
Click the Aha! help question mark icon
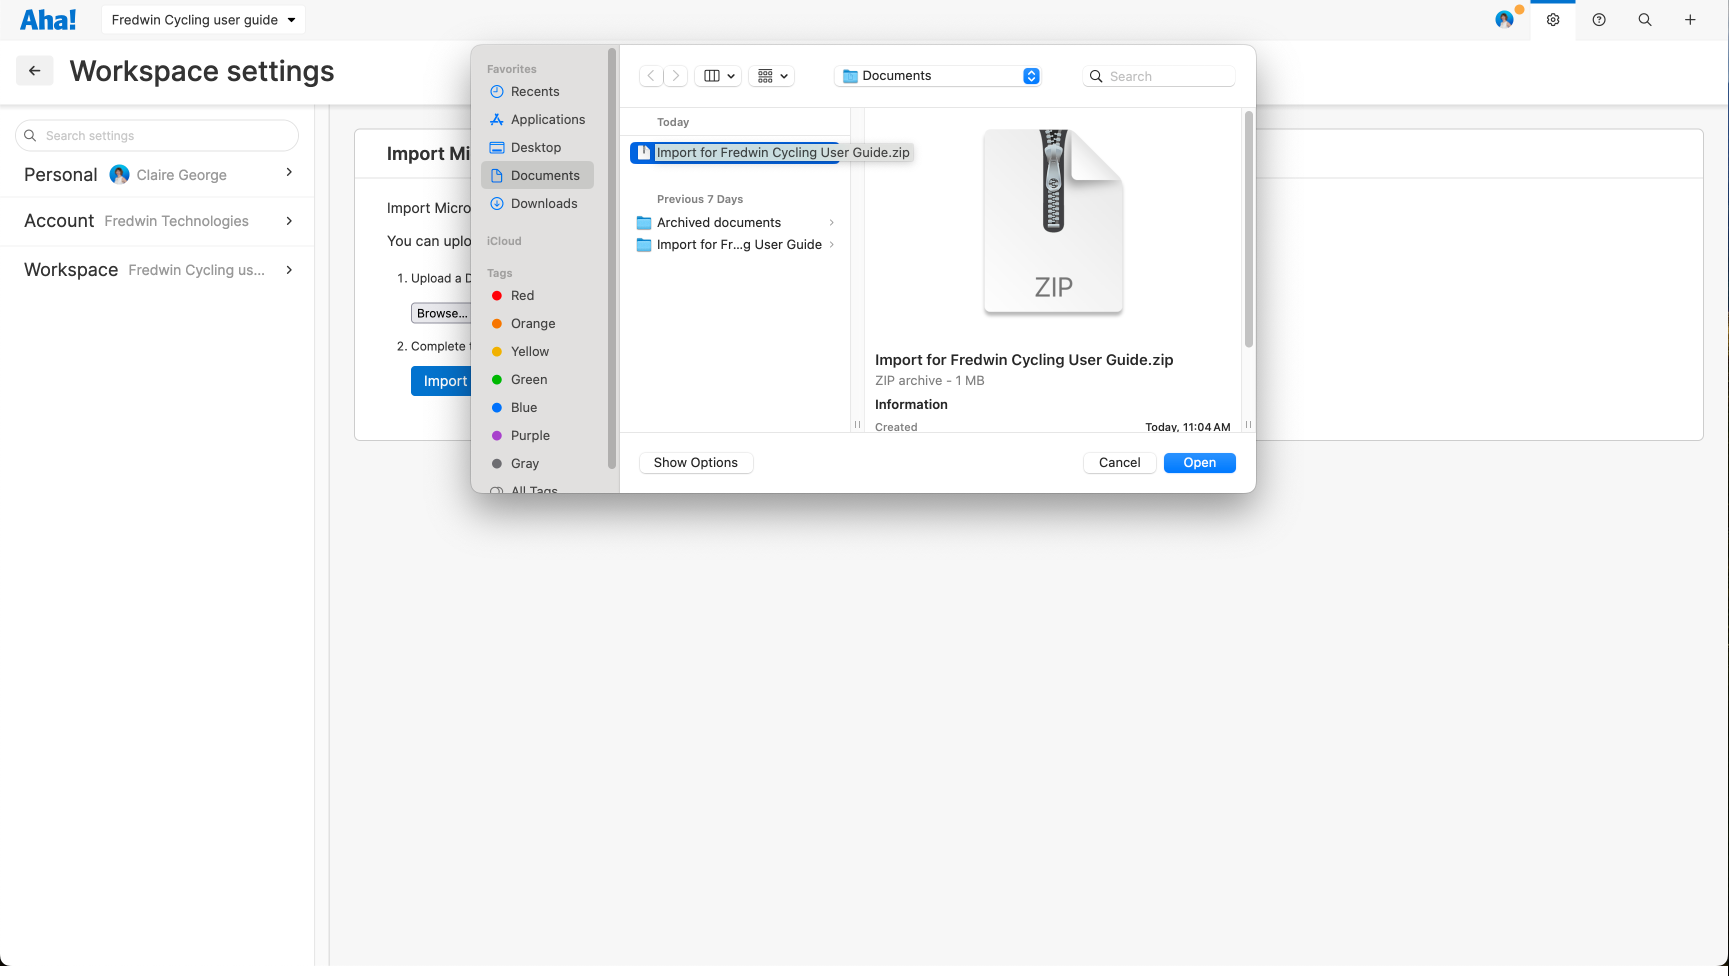point(1598,19)
